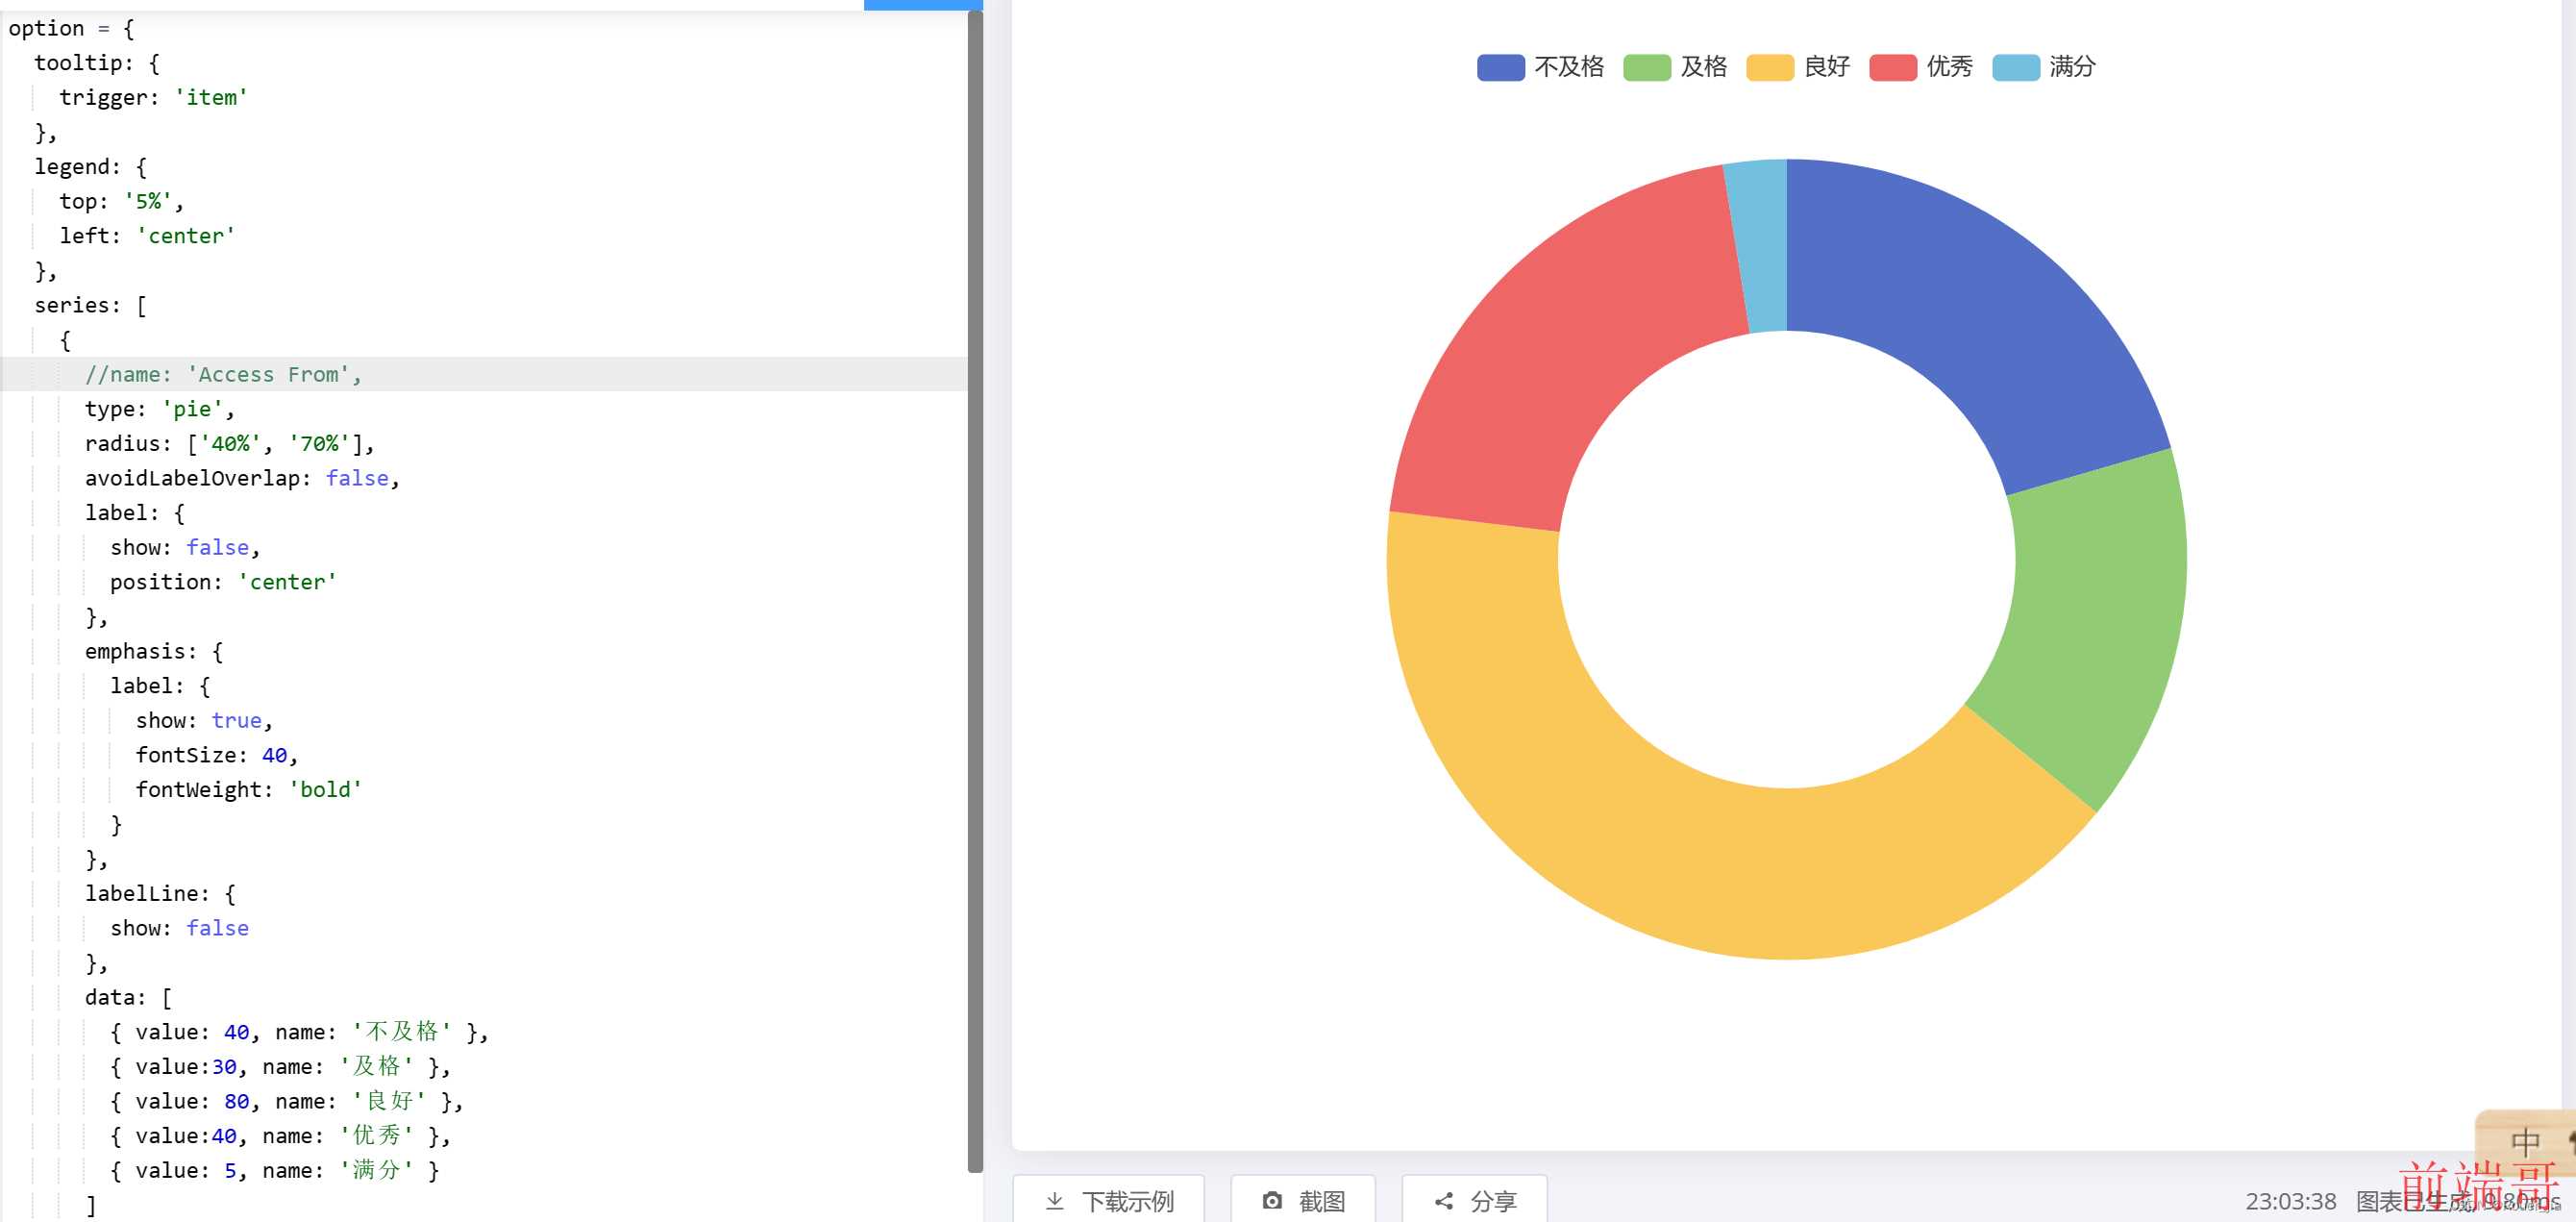
Task: Toggle the 不及格 legend swatch
Action: pos(1500,67)
